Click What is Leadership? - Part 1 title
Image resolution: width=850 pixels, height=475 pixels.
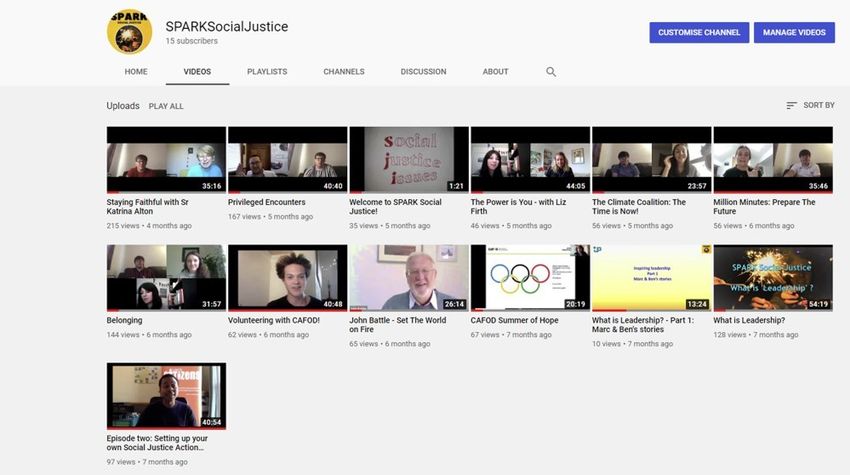point(643,325)
